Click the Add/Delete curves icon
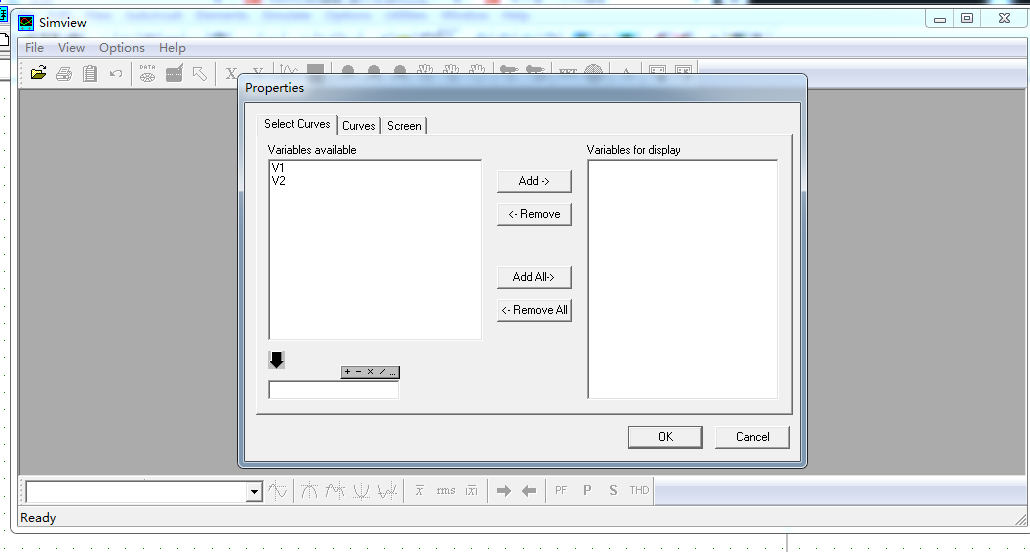The height and width of the screenshot is (552, 1030). tap(174, 74)
